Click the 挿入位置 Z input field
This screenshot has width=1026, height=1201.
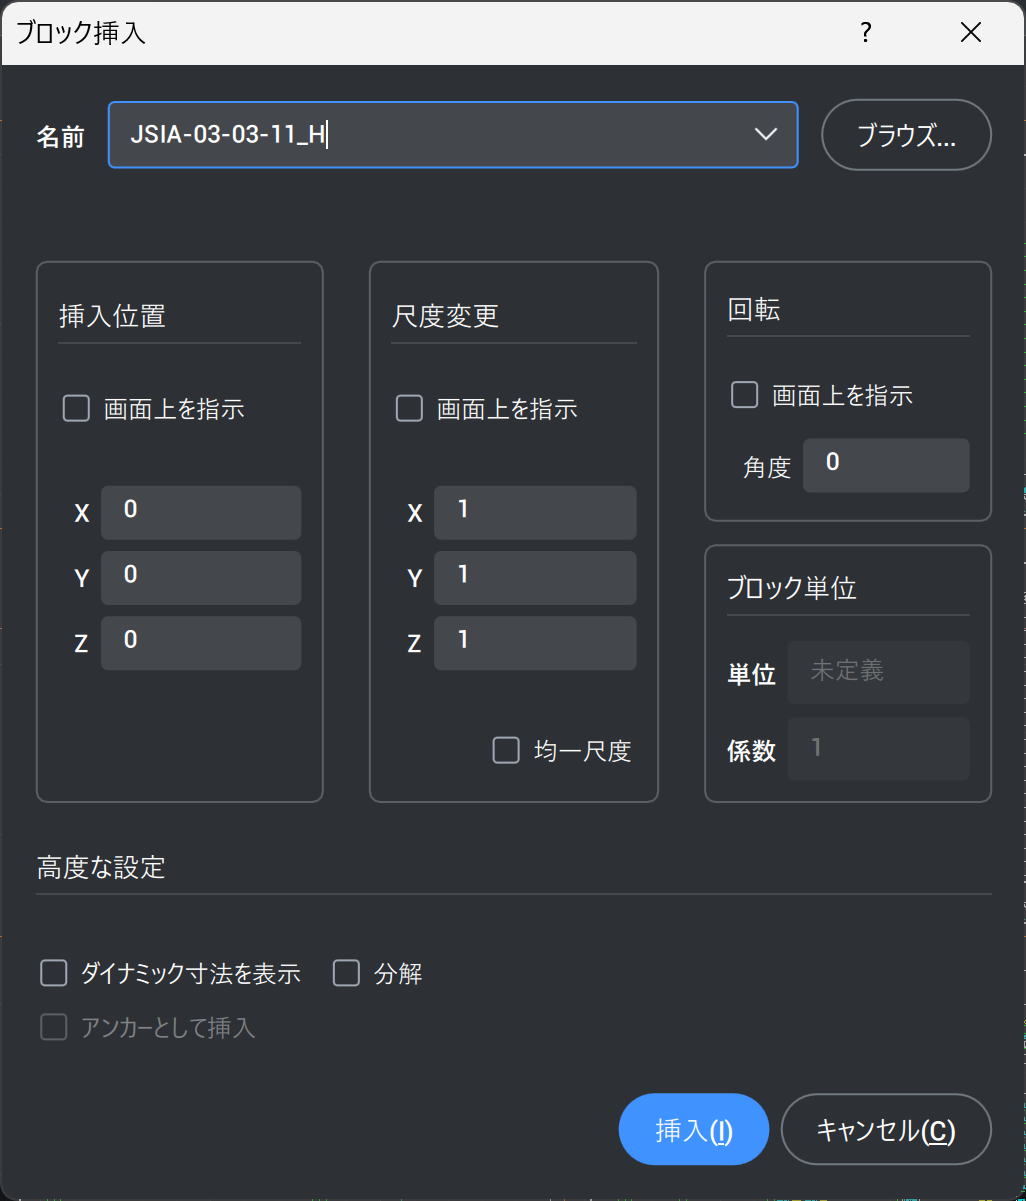[201, 642]
